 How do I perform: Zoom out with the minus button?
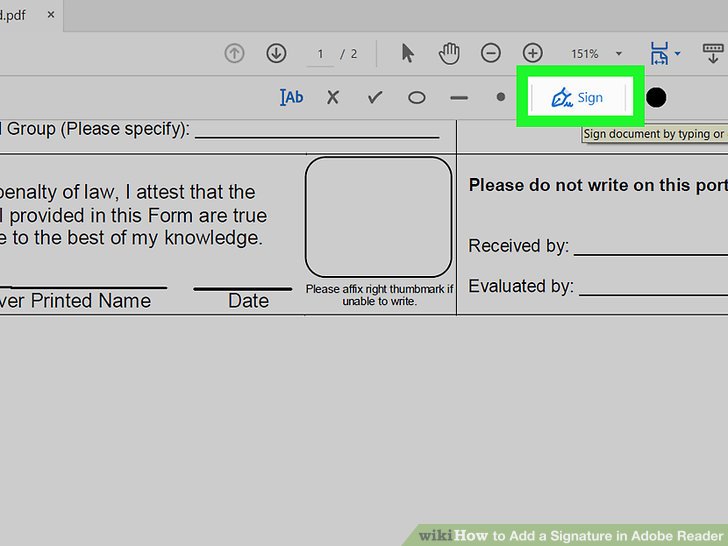point(491,53)
